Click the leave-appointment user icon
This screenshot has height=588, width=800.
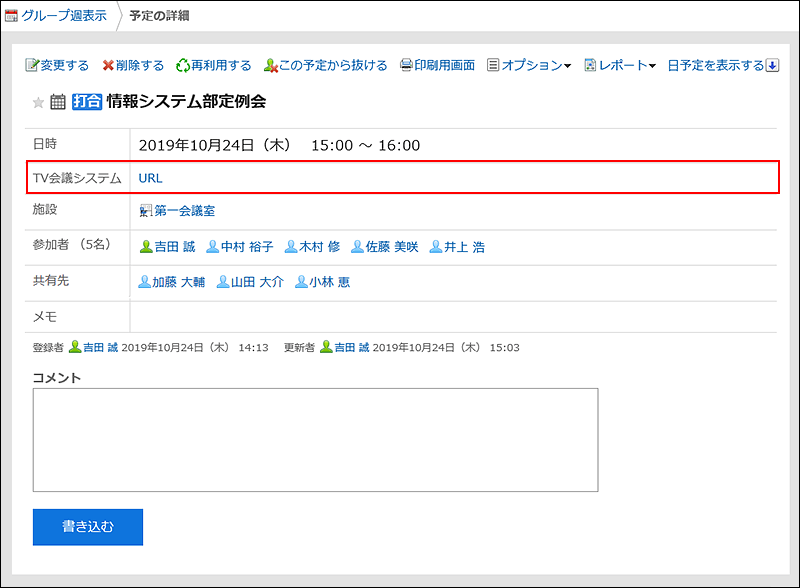point(270,65)
